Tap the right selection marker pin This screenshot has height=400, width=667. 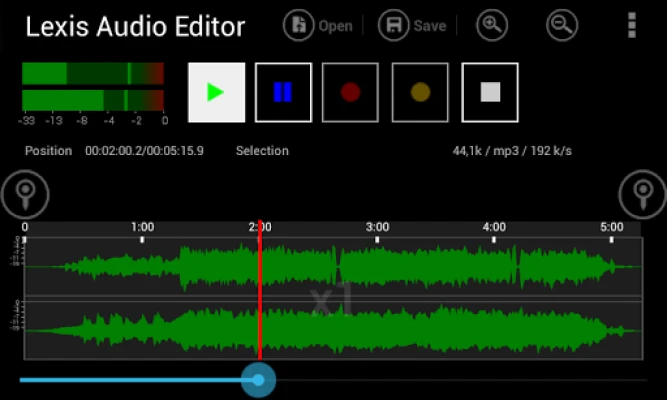pyautogui.click(x=642, y=194)
